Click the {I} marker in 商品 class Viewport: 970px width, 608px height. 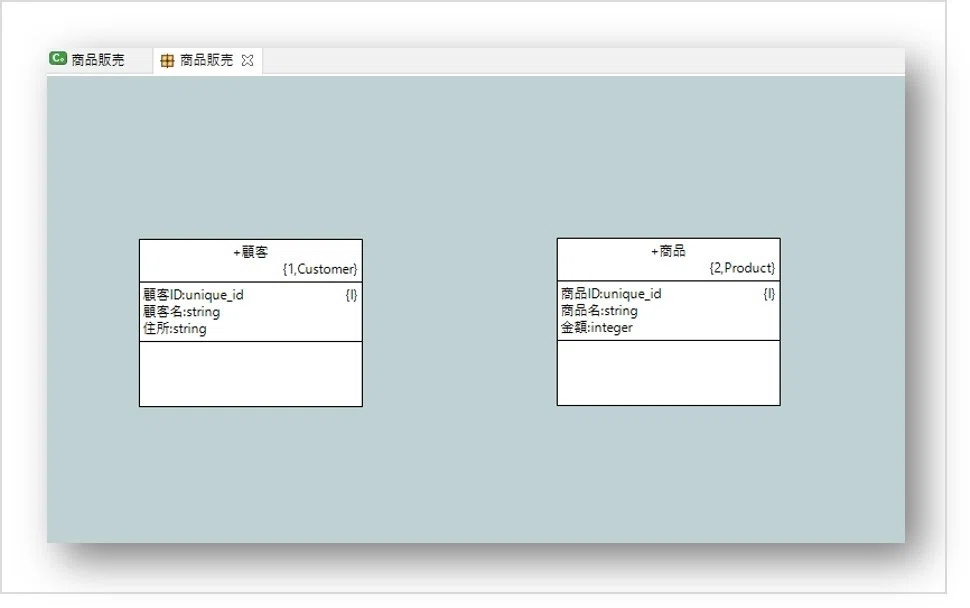[x=769, y=294]
